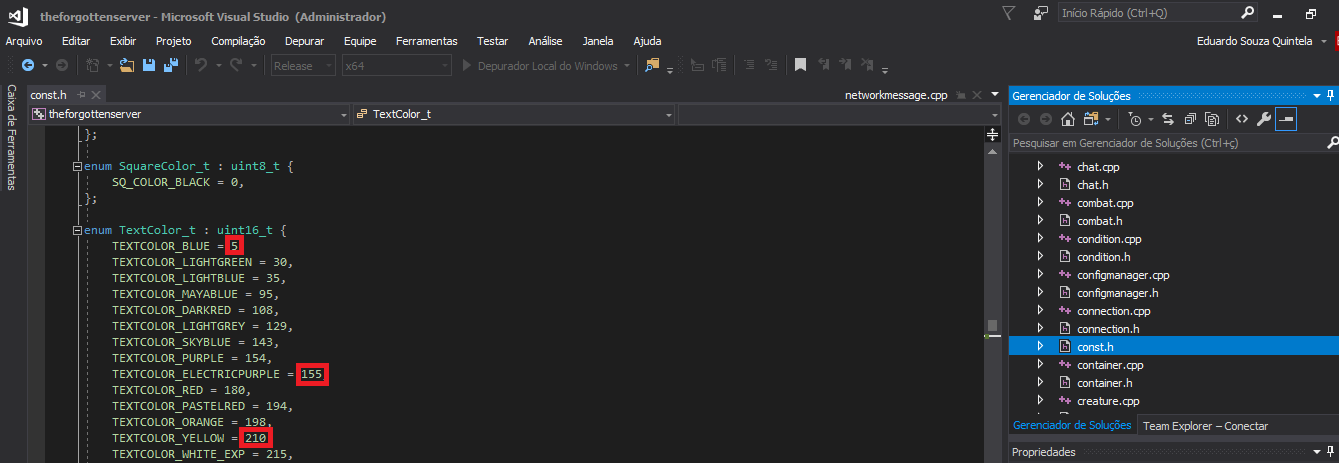Open the Caixa de Ferramentas side panel
Screen dimensions: 1339x463
point(12,137)
